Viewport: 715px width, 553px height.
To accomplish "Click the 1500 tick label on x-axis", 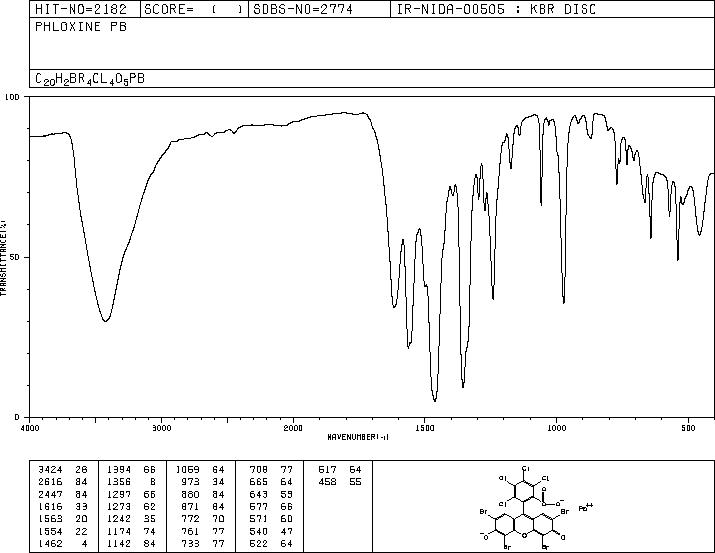I will pyautogui.click(x=425, y=428).
